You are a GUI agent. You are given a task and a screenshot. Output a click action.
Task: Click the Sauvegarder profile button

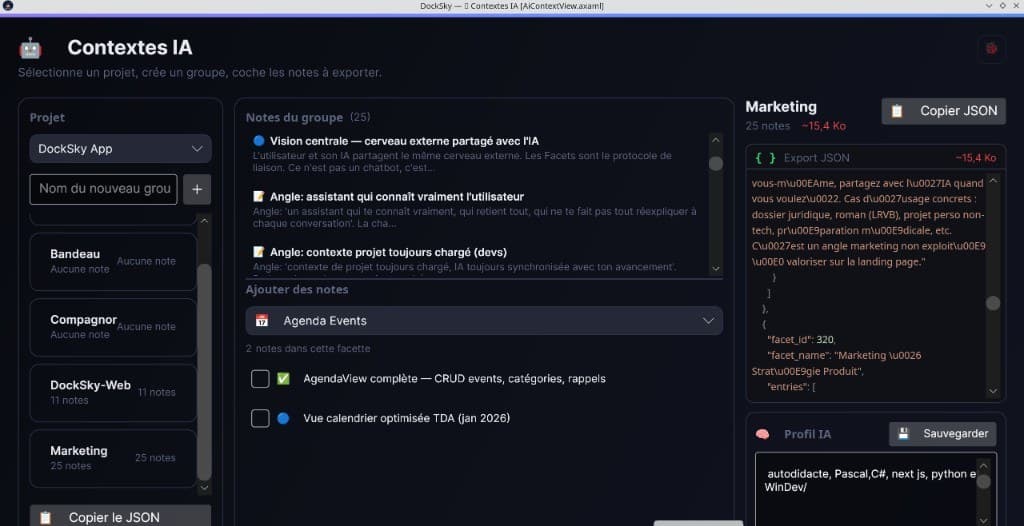[x=942, y=434]
